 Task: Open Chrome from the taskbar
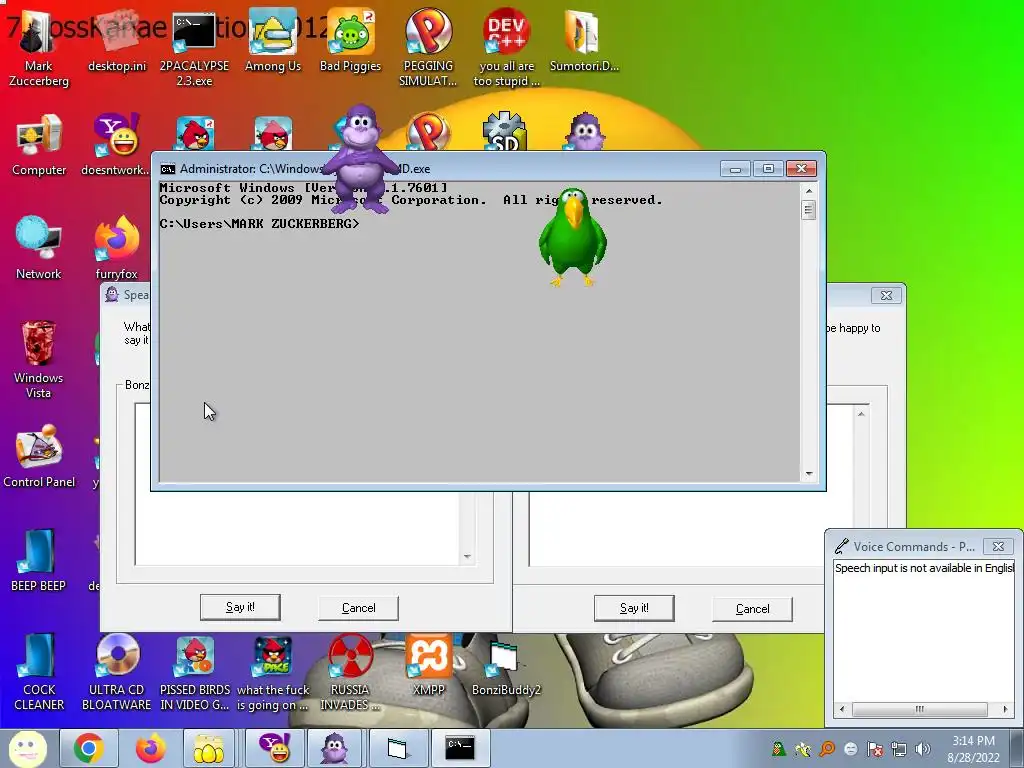pos(89,748)
